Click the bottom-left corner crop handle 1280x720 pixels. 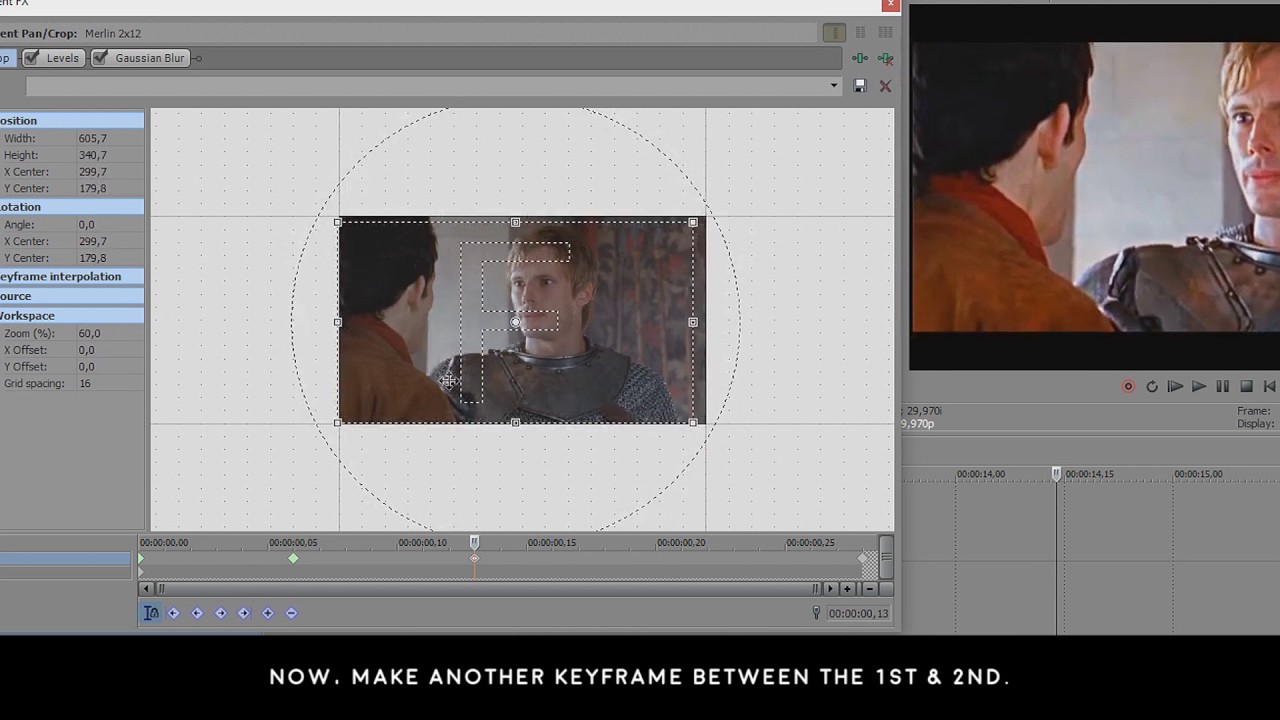click(338, 423)
